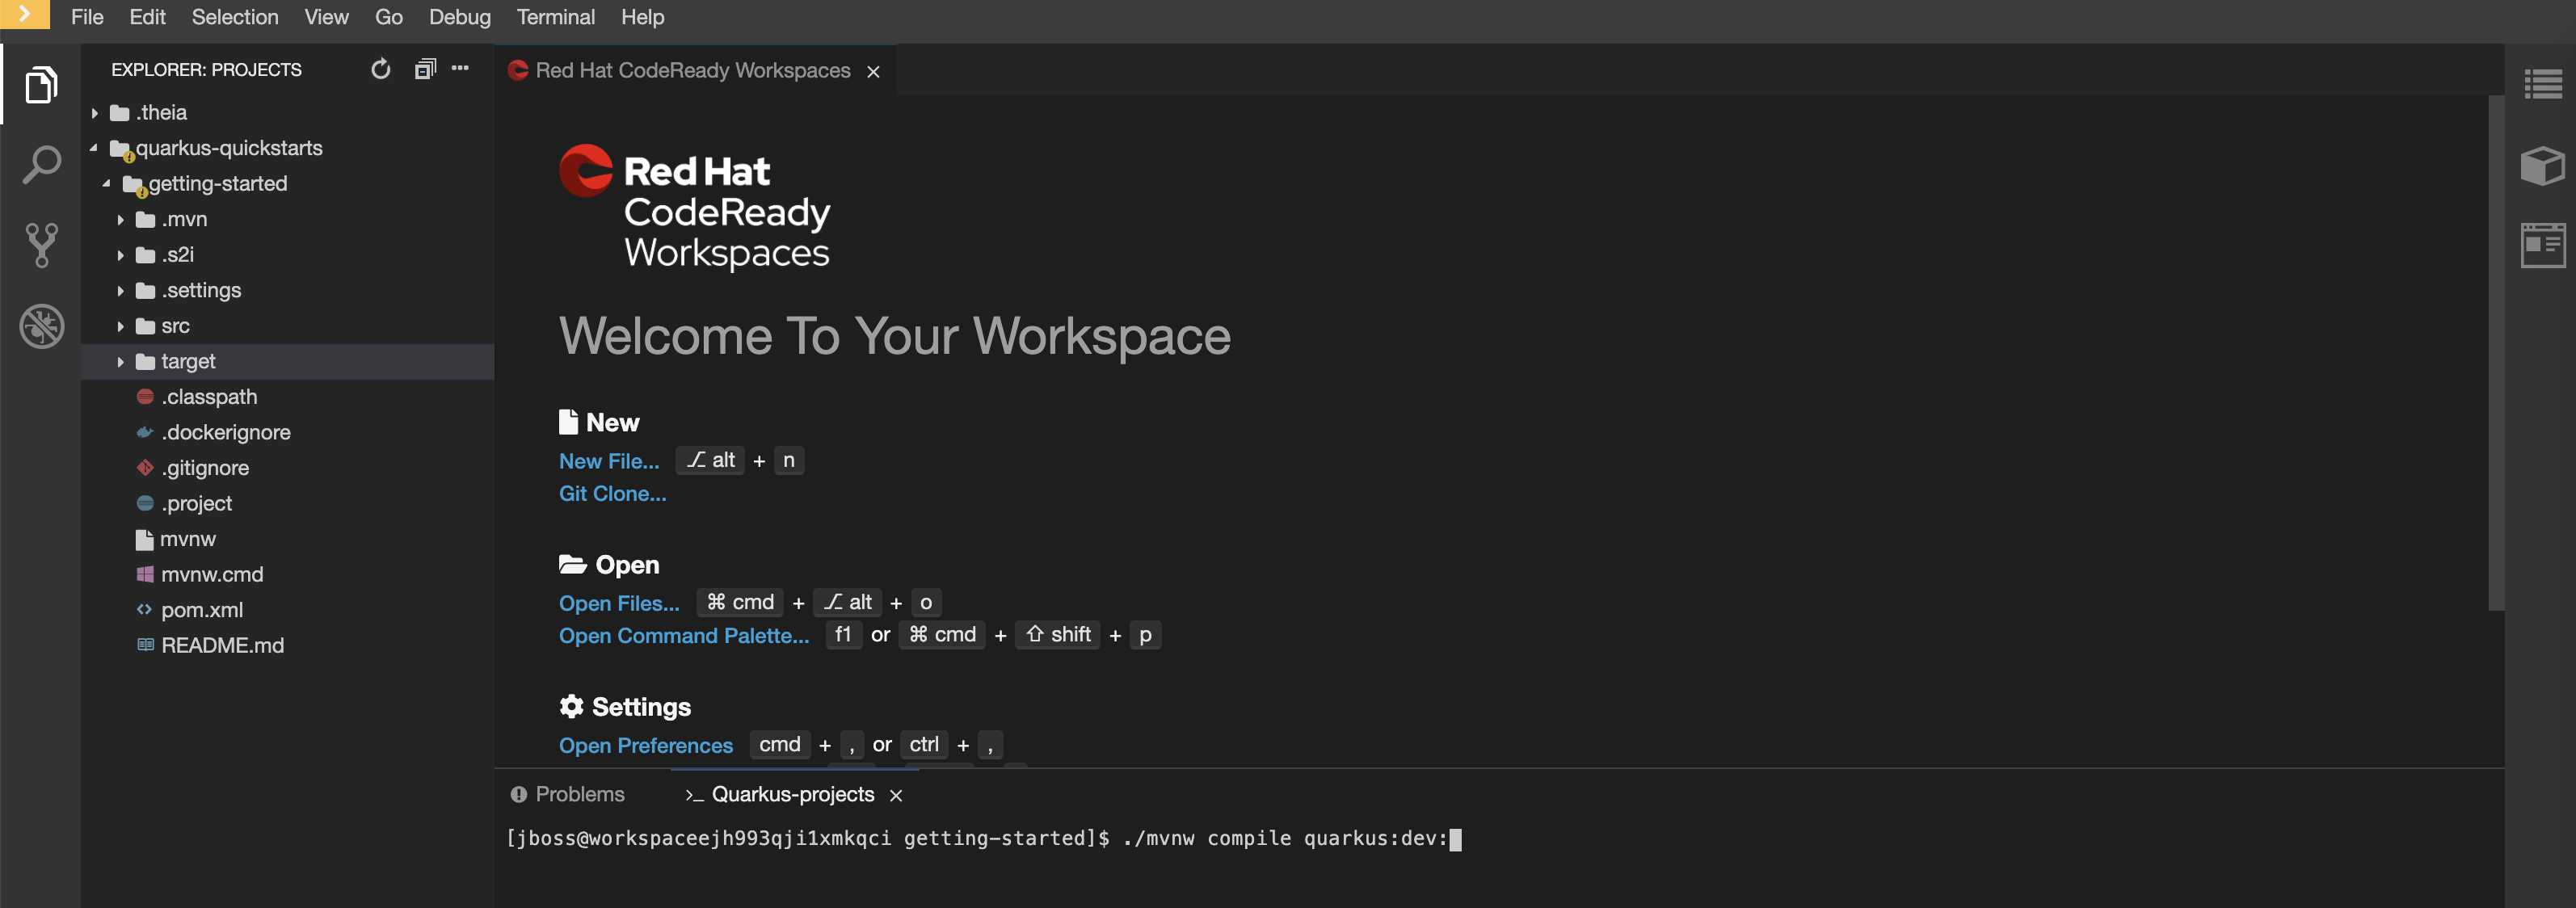Open Explorer more actions ellipsis
This screenshot has width=2576, height=908.
pyautogui.click(x=460, y=68)
